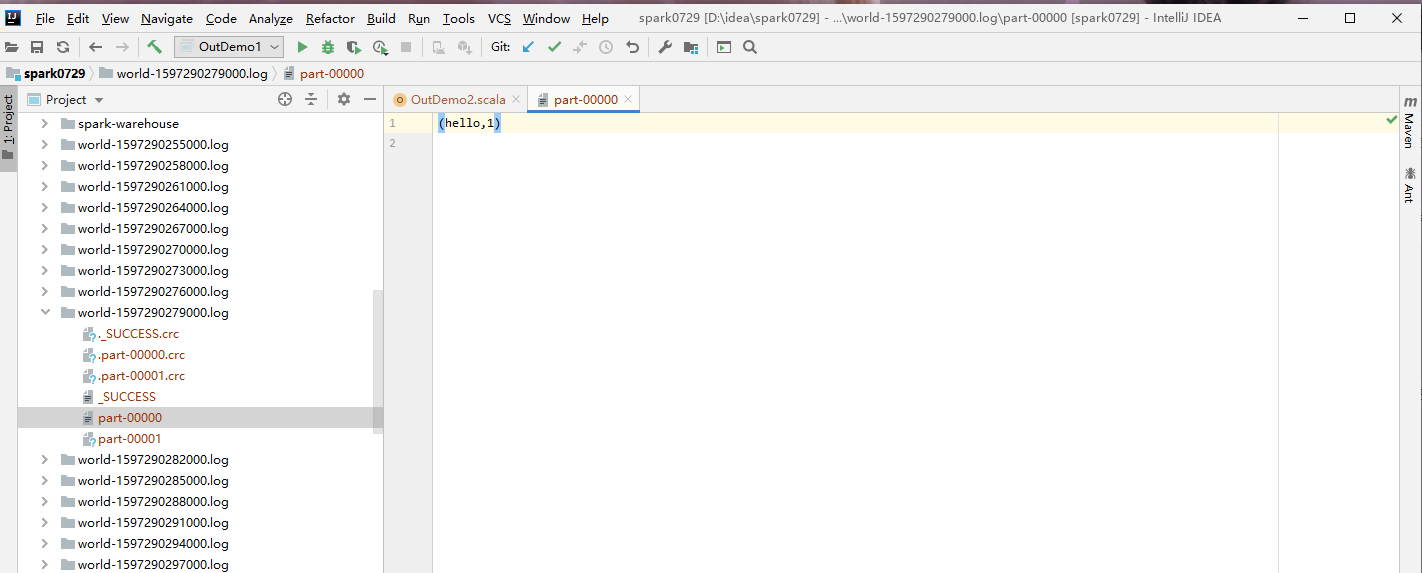The width and height of the screenshot is (1422, 573).
Task: Click the grey Stop square icon
Action: (406, 47)
